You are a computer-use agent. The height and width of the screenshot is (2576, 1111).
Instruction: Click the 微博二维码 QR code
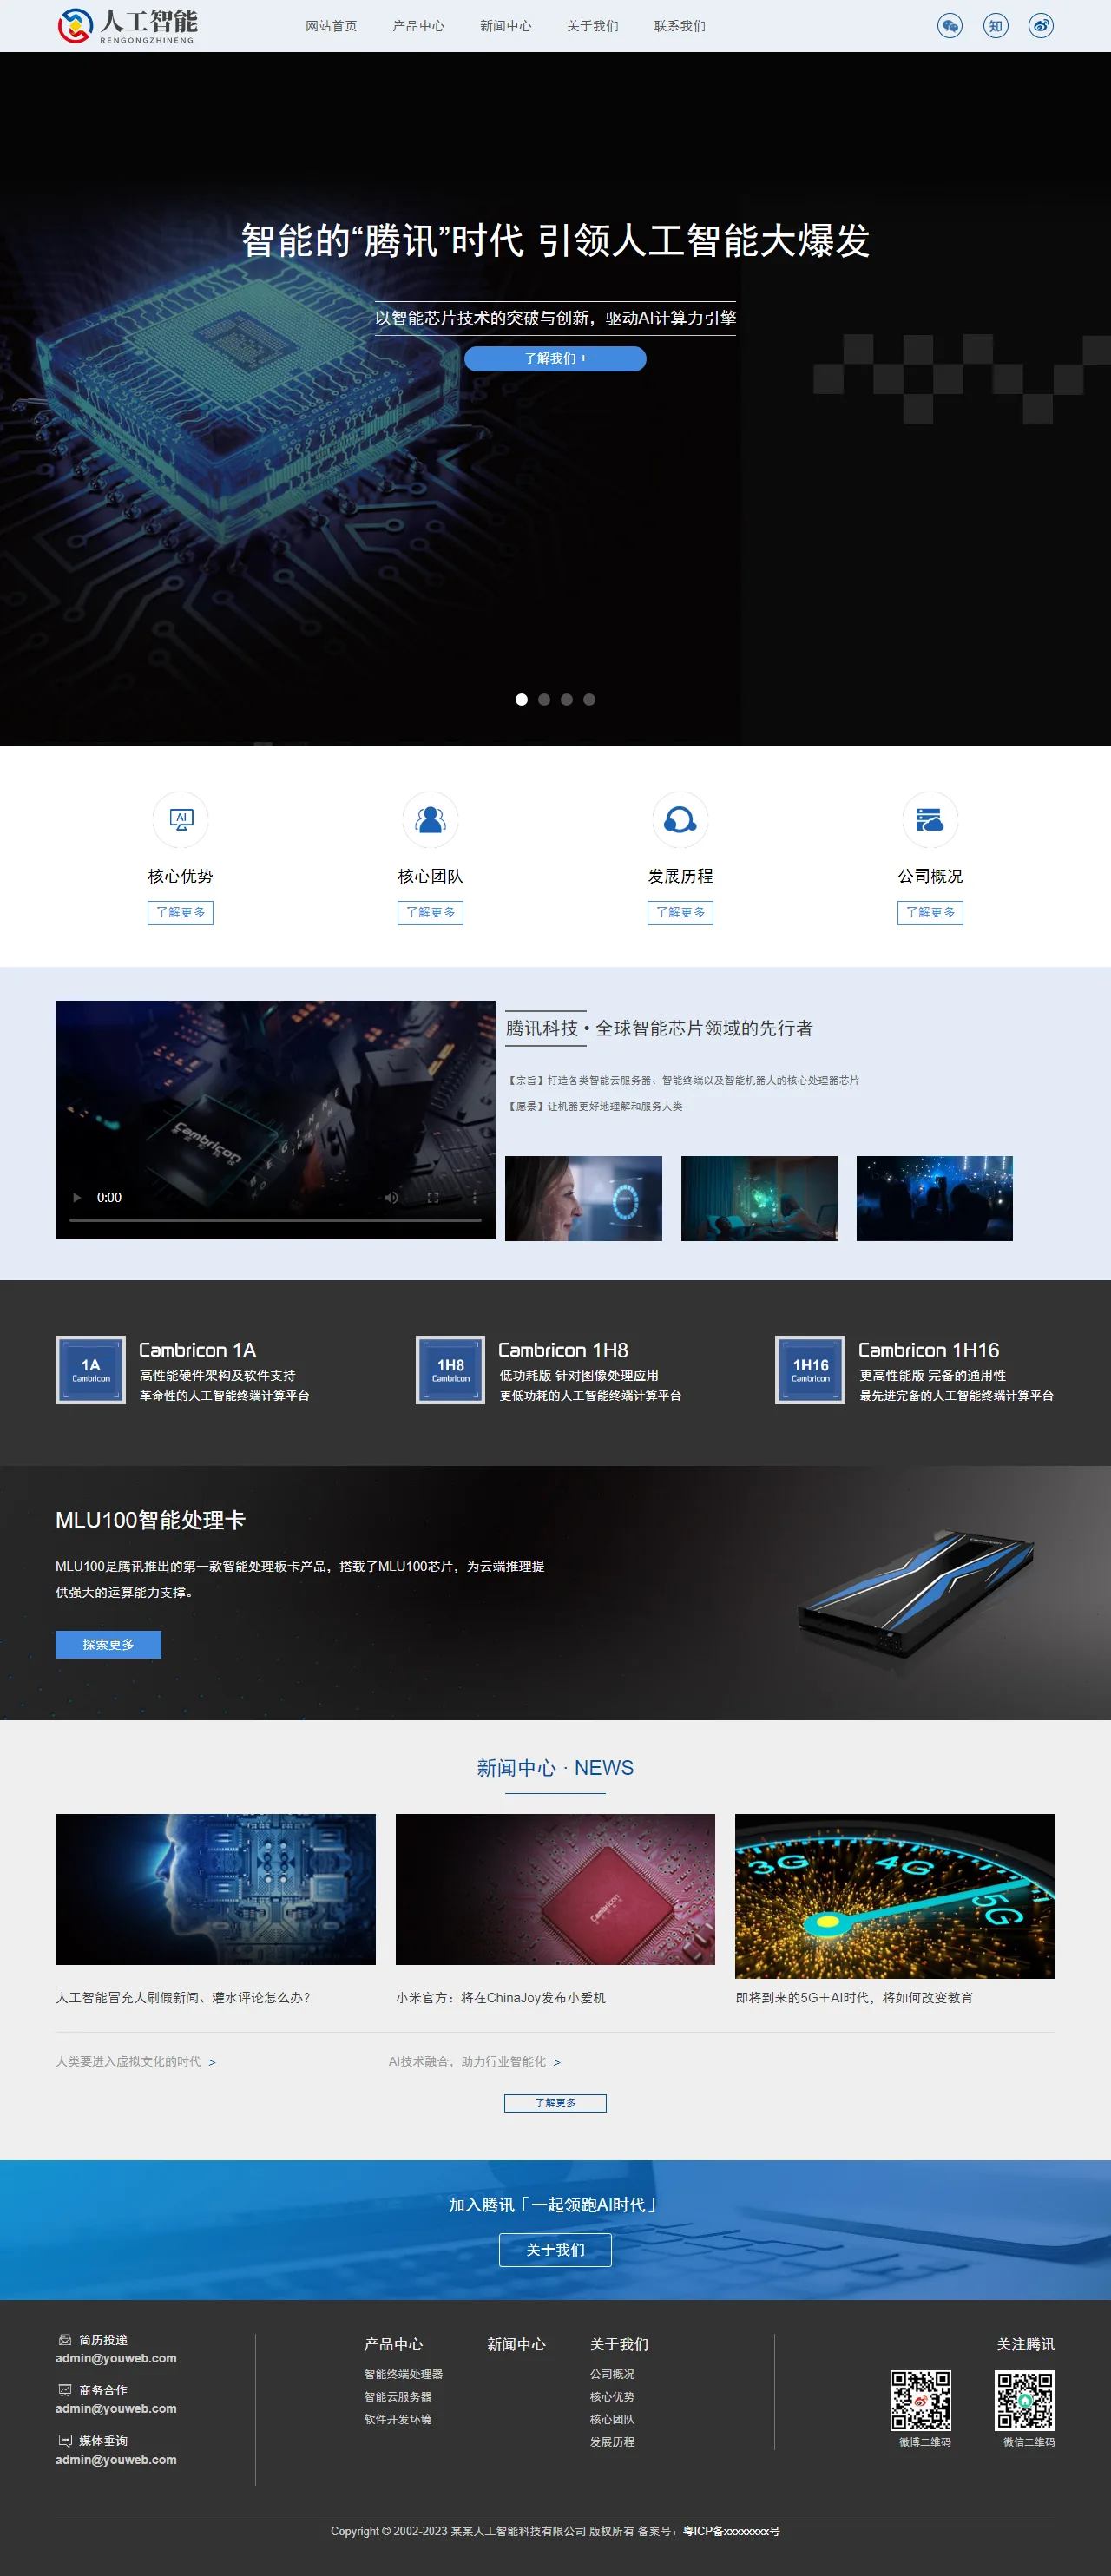[x=921, y=2400]
